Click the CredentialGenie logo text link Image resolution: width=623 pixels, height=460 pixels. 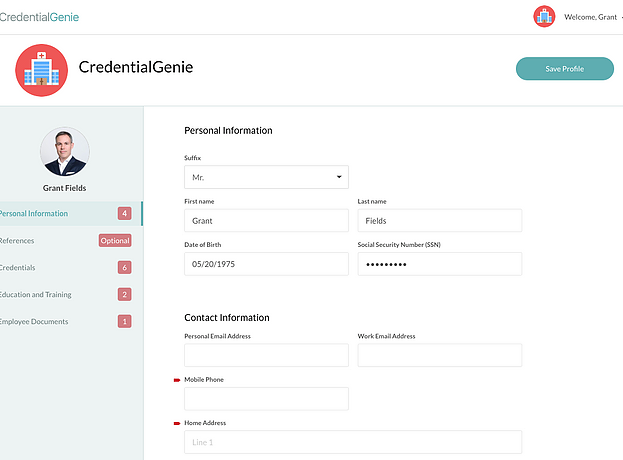[39, 17]
